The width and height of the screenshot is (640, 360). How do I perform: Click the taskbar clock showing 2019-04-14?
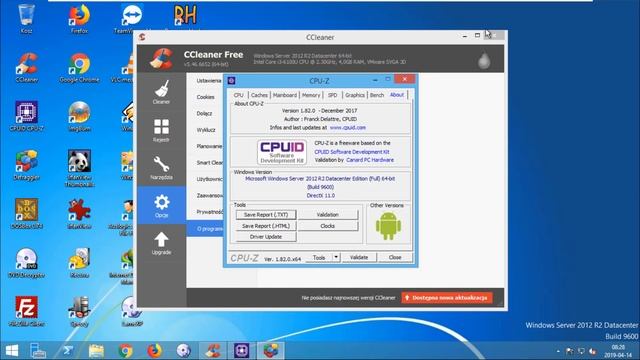(618, 351)
